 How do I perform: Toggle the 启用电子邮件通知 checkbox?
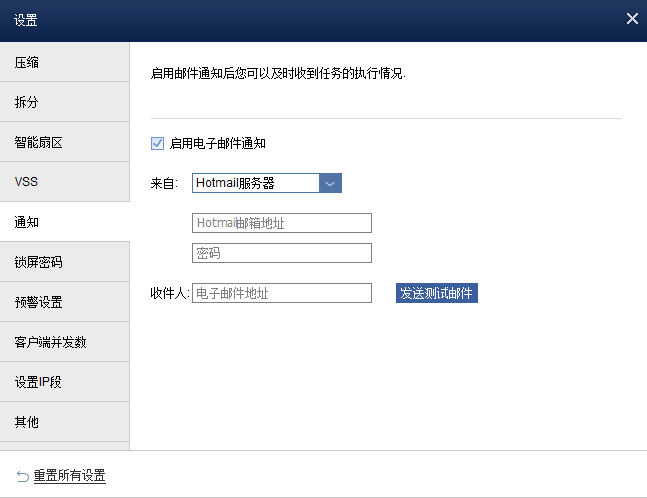(x=157, y=143)
